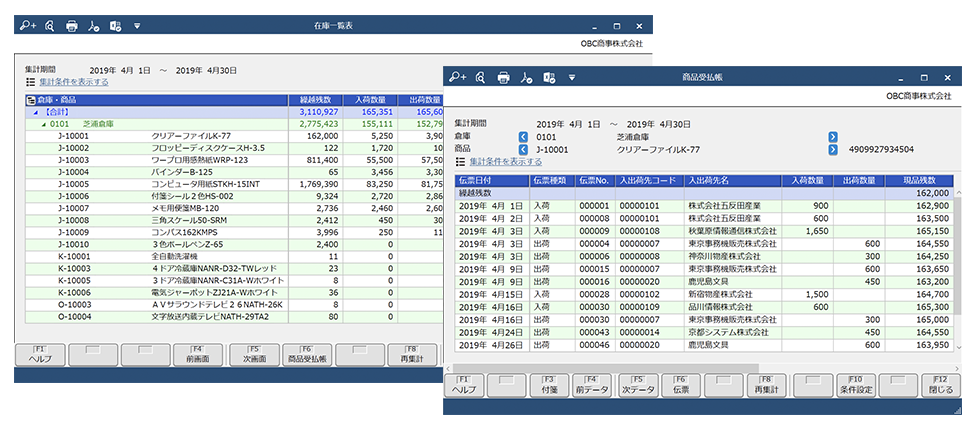The width and height of the screenshot is (976, 430).
Task: Click the F6 商品受払帳 button
Action: click(x=307, y=355)
